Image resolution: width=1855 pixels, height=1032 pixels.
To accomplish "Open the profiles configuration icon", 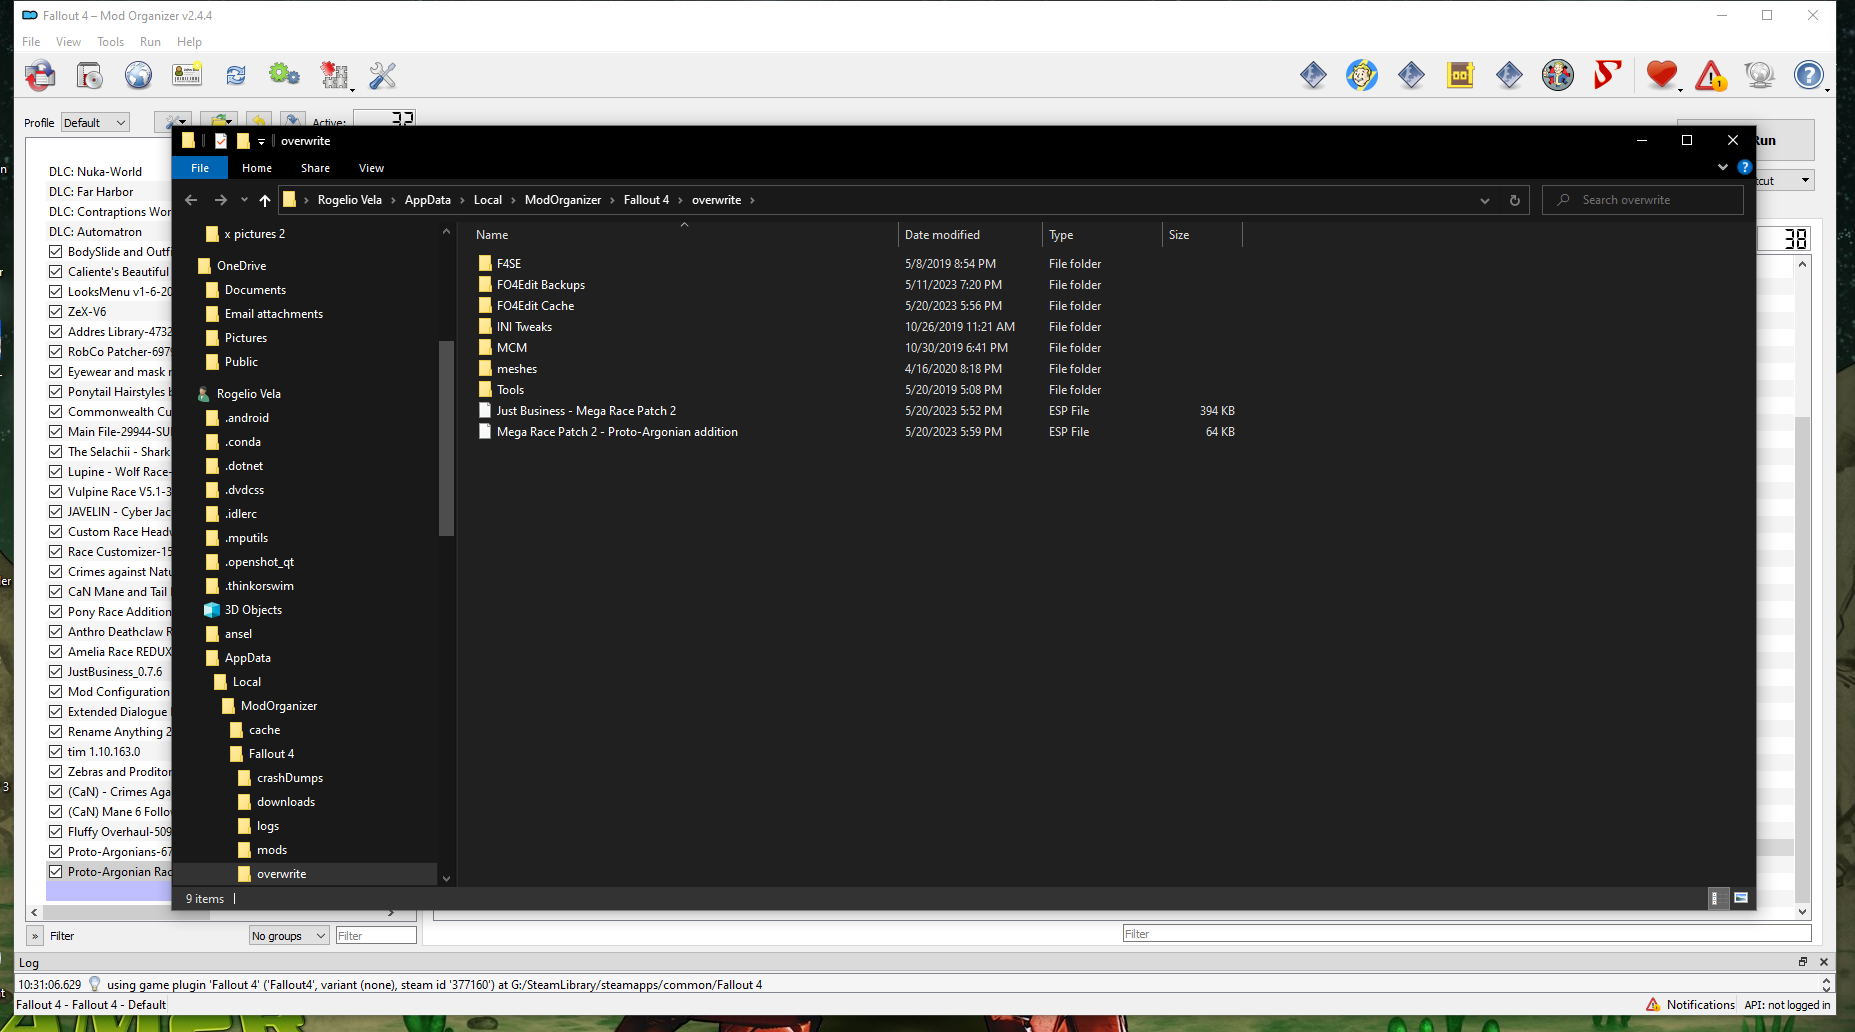I will (x=187, y=75).
